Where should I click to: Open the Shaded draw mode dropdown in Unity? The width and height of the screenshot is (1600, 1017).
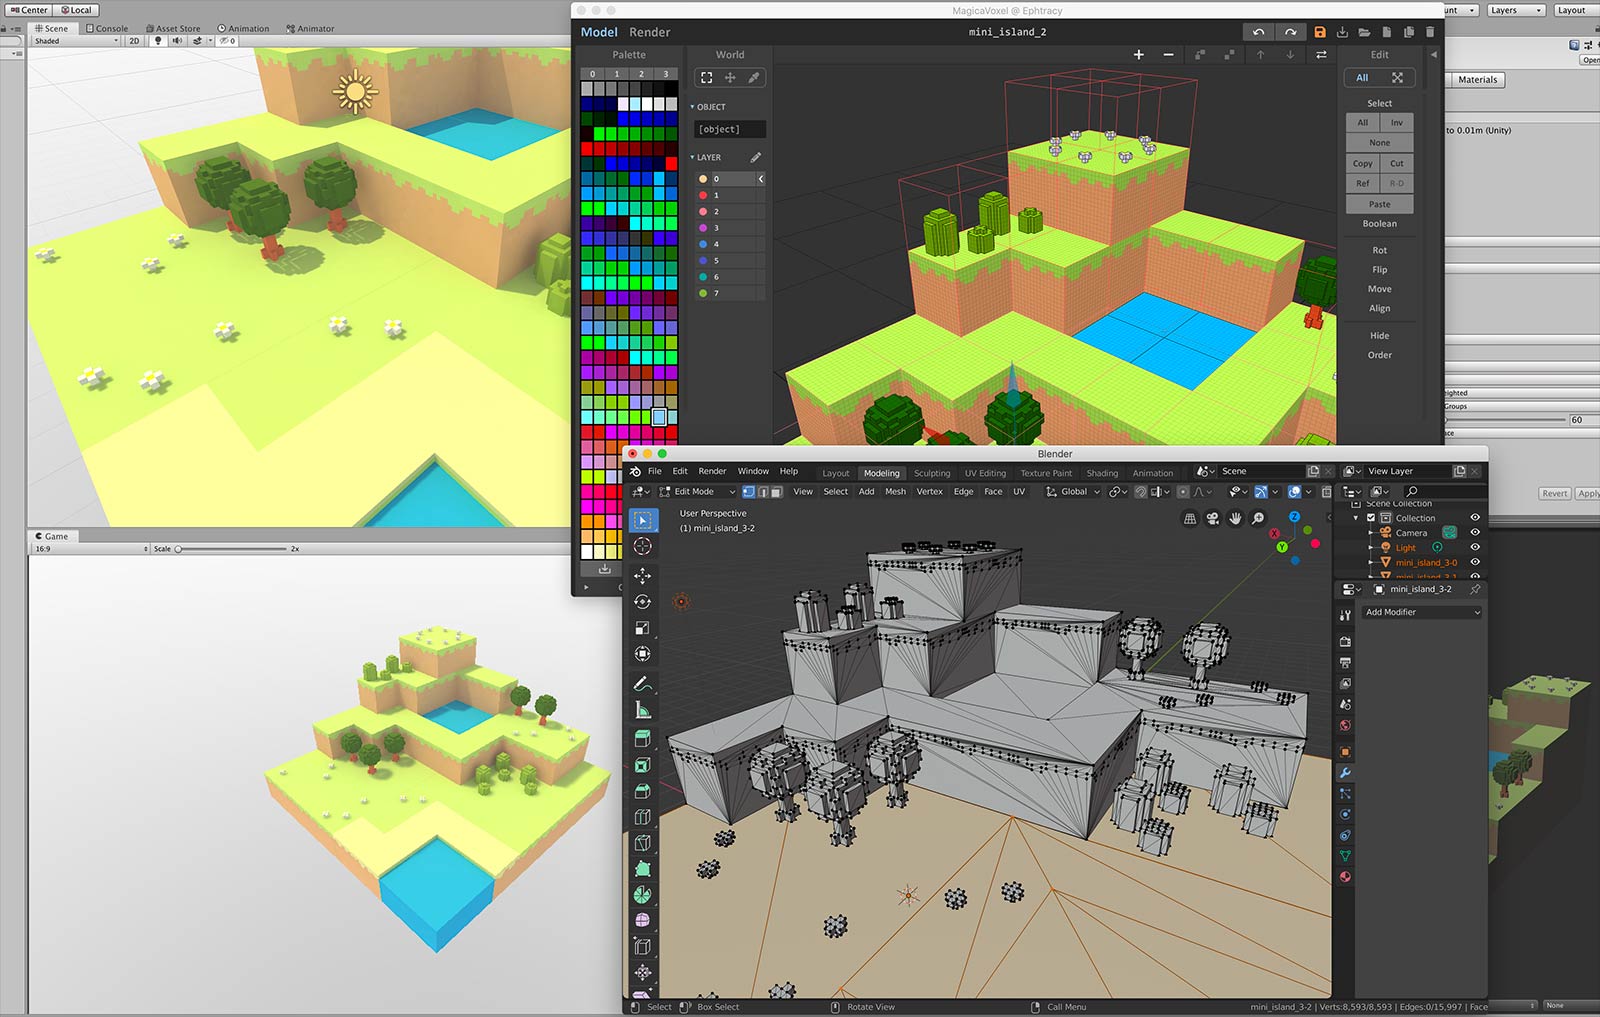click(x=75, y=41)
